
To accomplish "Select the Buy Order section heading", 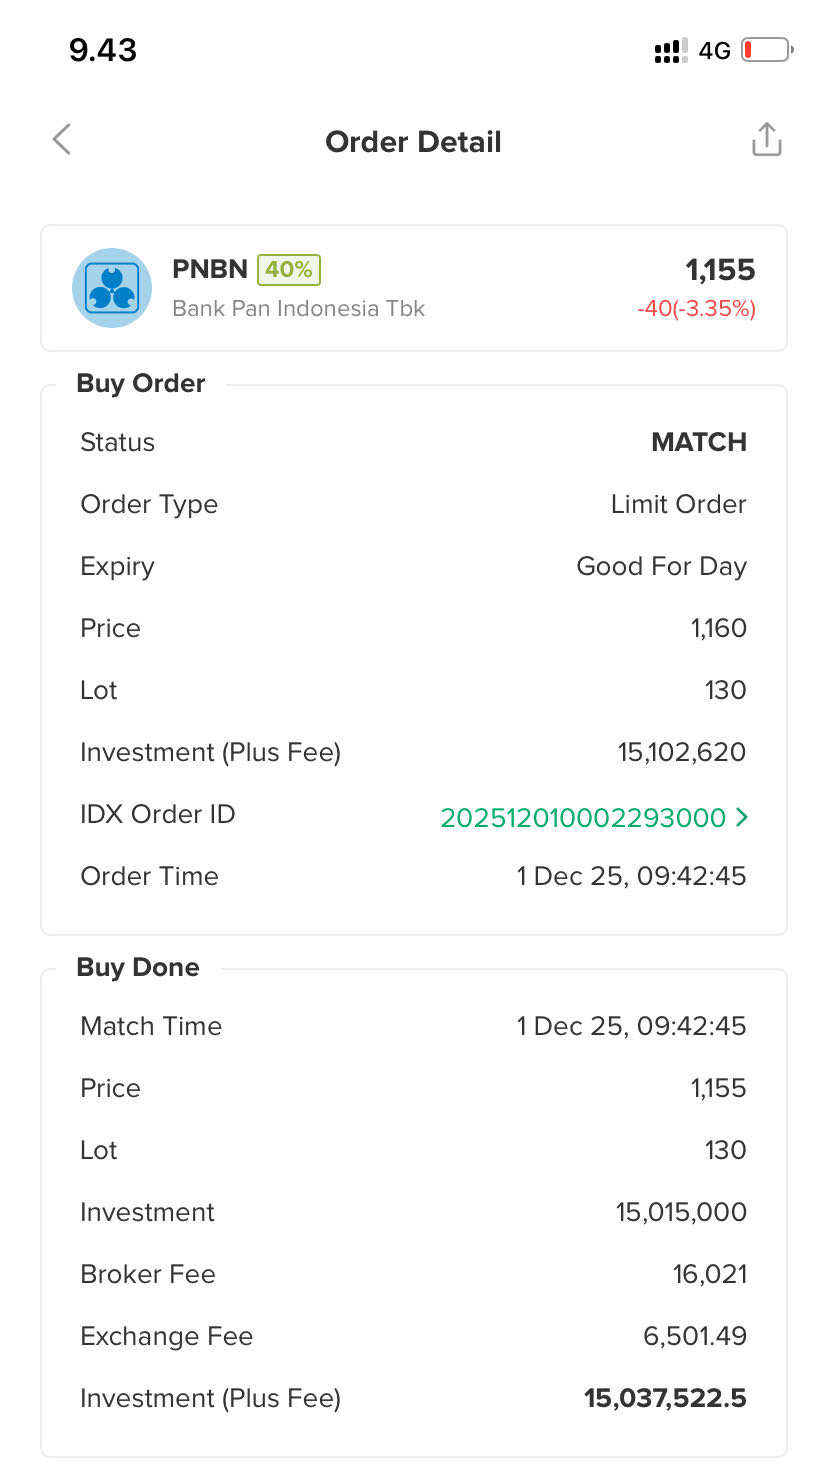I will (x=141, y=384).
